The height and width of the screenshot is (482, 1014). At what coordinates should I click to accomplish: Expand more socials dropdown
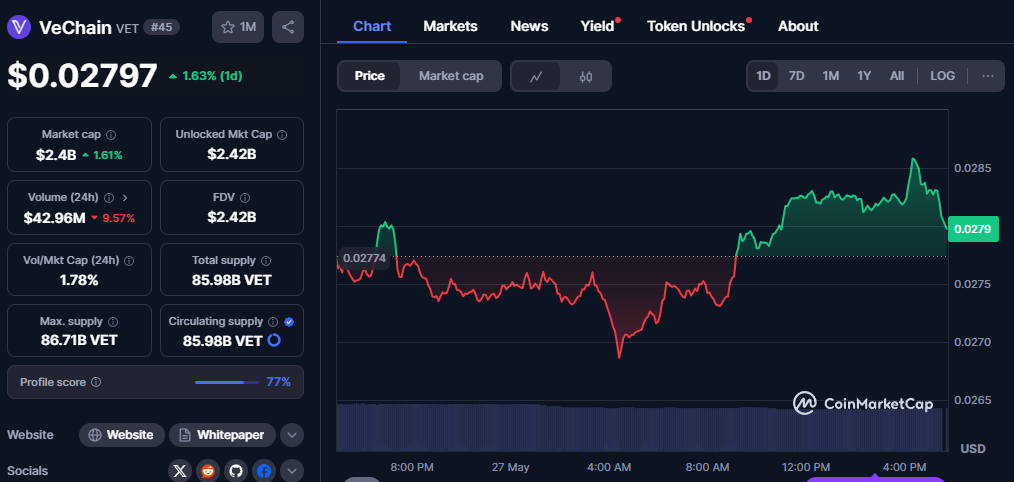tap(292, 471)
